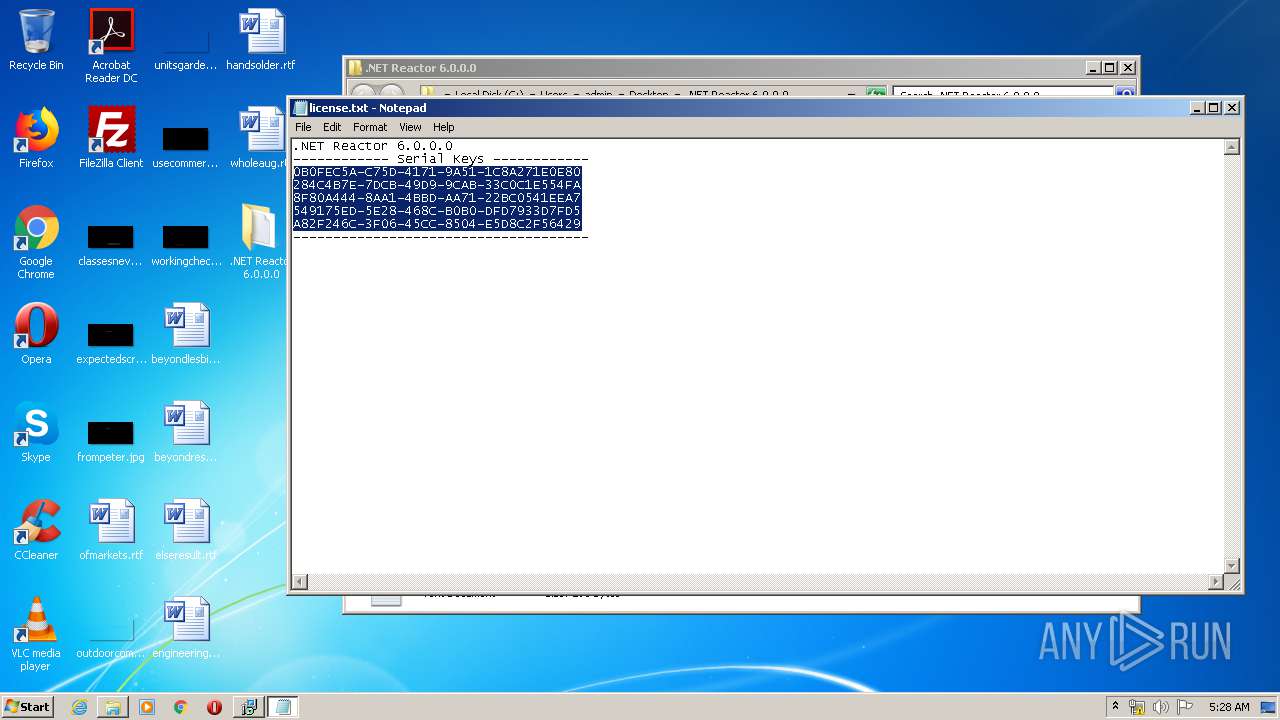Screen dimensions: 1280x720
Task: Open the Help menu in Notepad
Action: coord(443,127)
